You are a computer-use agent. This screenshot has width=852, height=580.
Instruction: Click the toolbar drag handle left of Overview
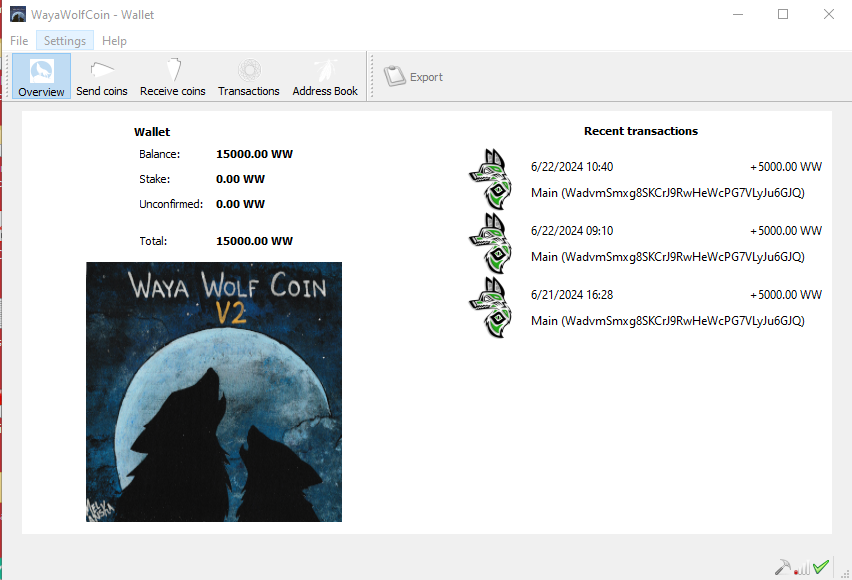point(7,76)
